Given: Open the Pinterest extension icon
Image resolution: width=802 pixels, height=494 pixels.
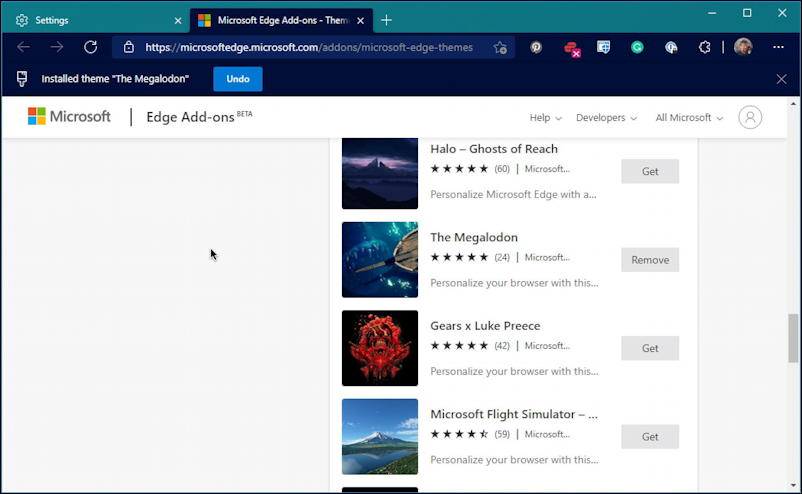Looking at the screenshot, I should (x=536, y=48).
